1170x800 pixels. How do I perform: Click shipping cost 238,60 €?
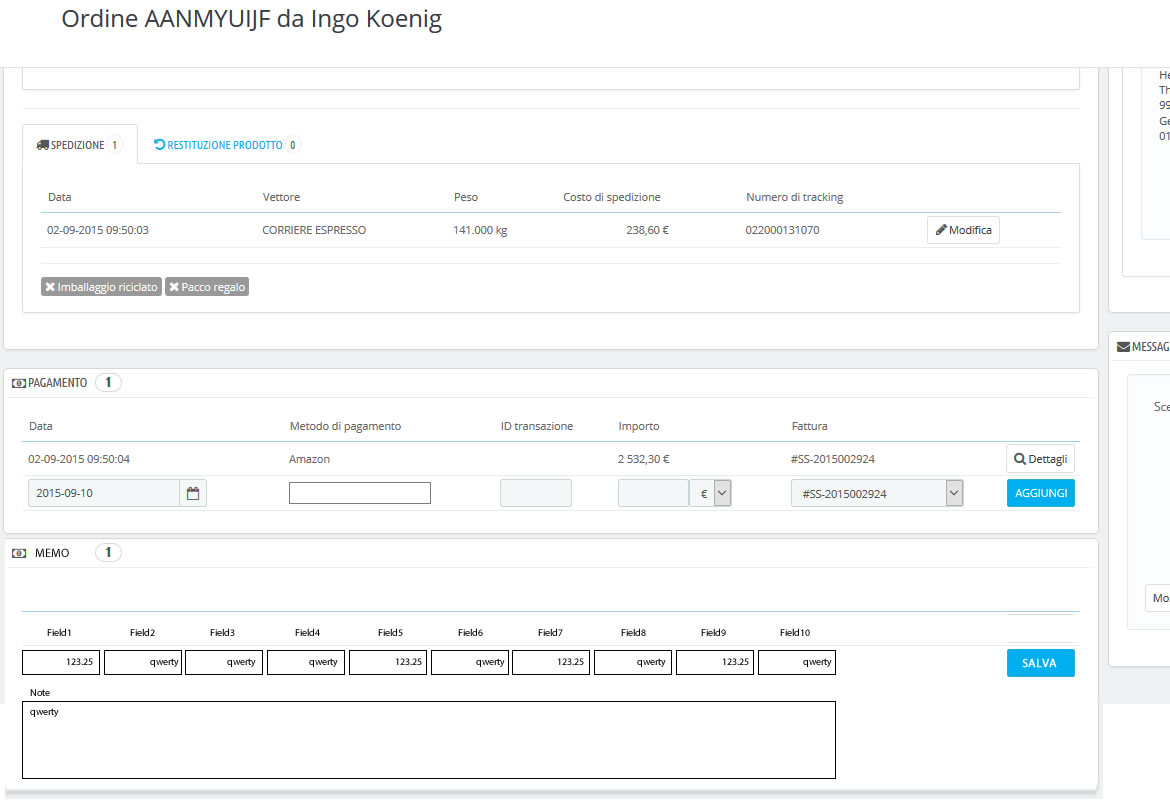pos(648,230)
